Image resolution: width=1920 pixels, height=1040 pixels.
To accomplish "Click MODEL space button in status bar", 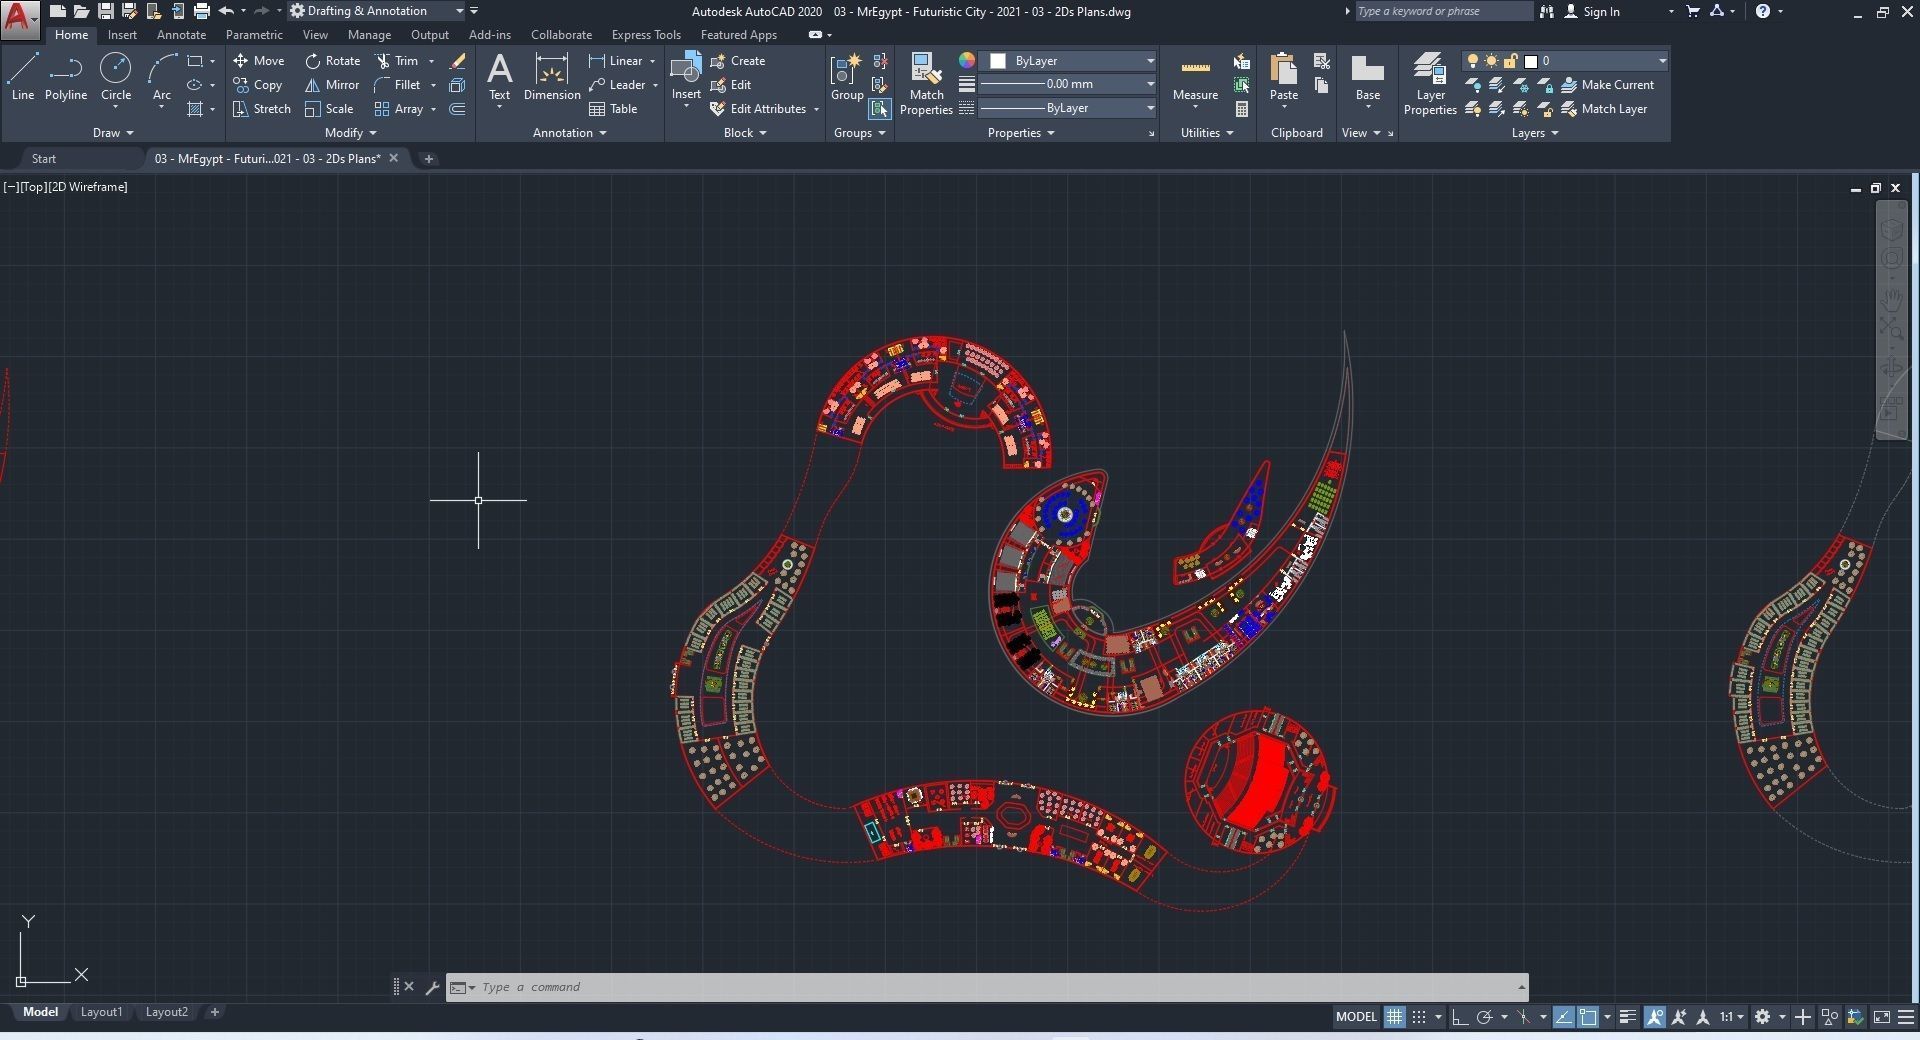I will (x=1356, y=1017).
